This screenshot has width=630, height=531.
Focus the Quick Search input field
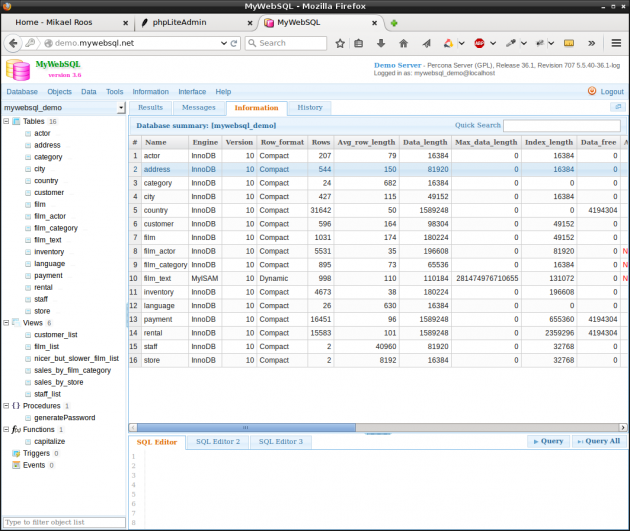click(x=562, y=126)
